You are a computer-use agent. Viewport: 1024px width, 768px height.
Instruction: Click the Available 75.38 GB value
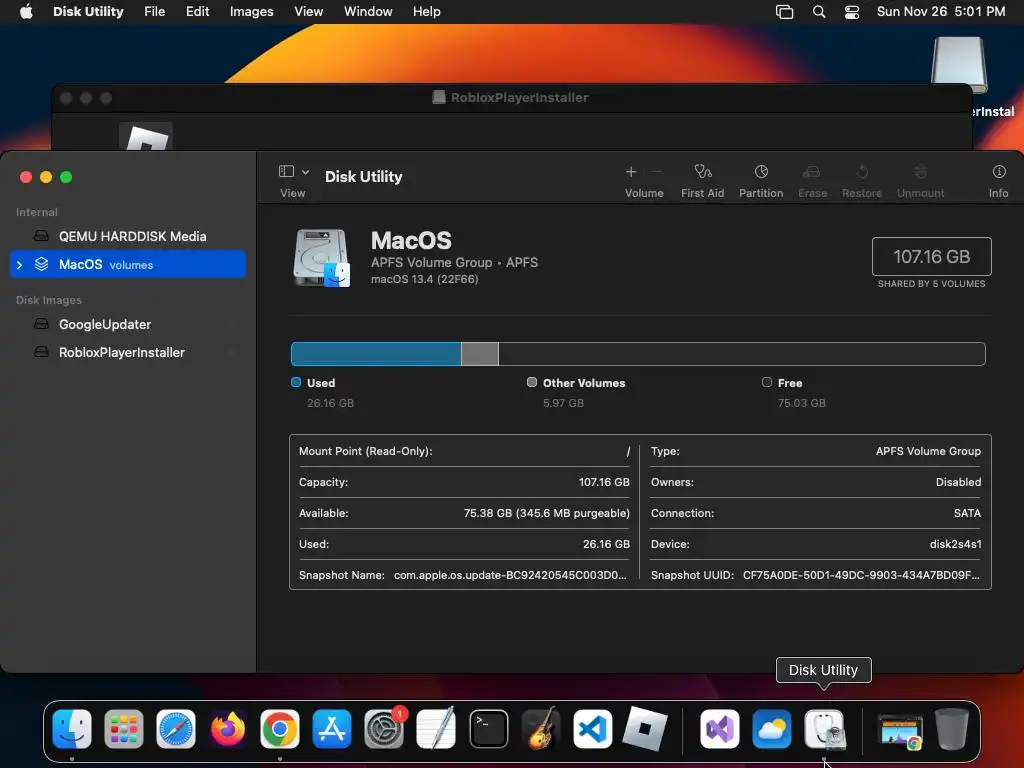coord(547,513)
